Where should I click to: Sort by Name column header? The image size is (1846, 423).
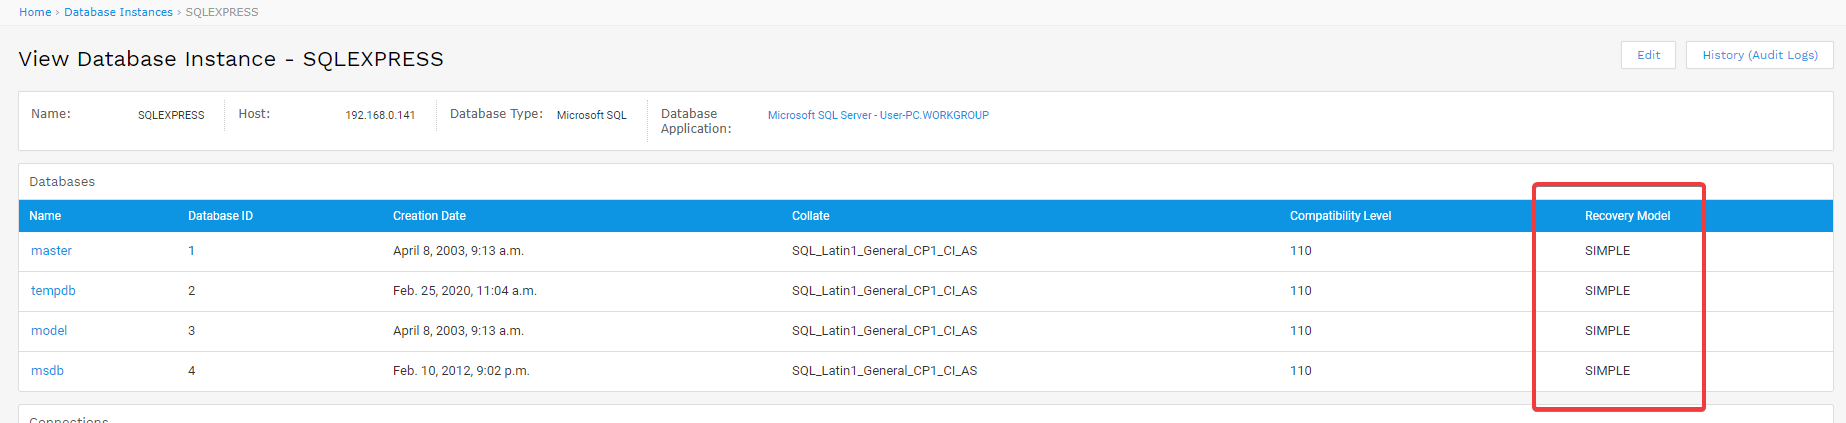coord(45,216)
